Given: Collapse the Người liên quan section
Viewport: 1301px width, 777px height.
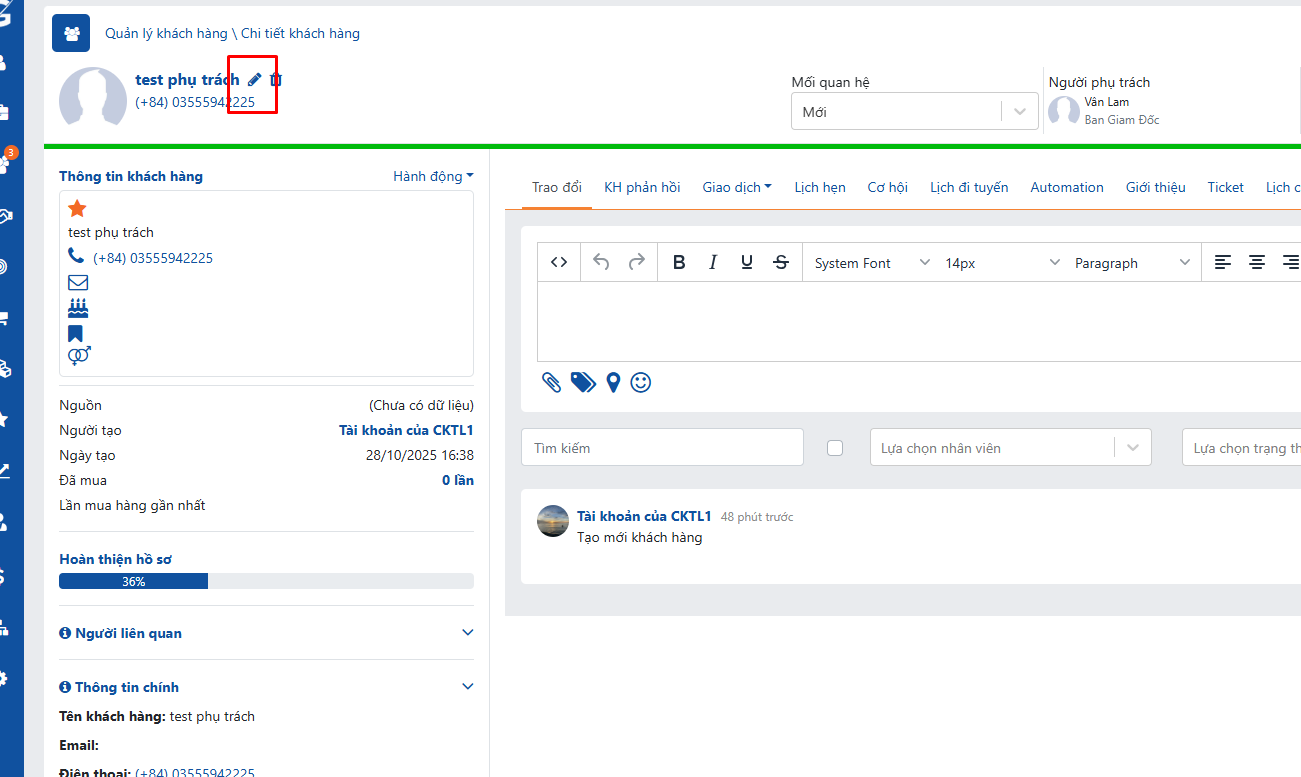Looking at the screenshot, I should pos(467,633).
